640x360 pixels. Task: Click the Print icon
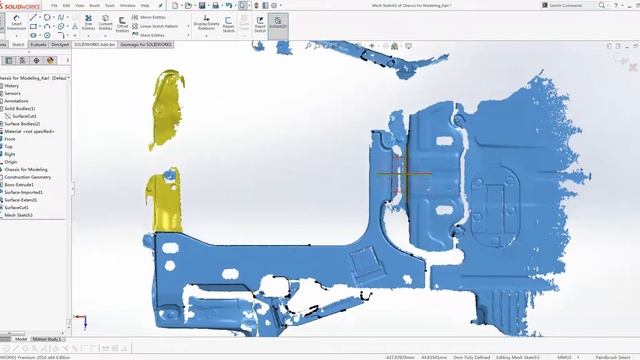[216, 5]
